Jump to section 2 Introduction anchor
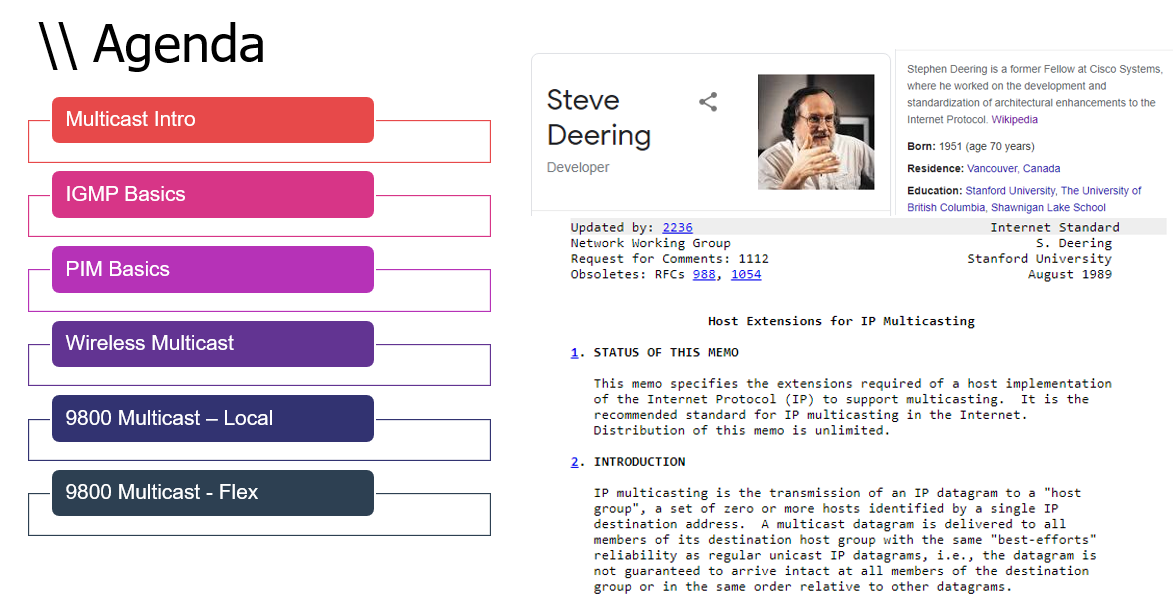Image resolution: width=1173 pixels, height=600 pixels. tap(575, 462)
